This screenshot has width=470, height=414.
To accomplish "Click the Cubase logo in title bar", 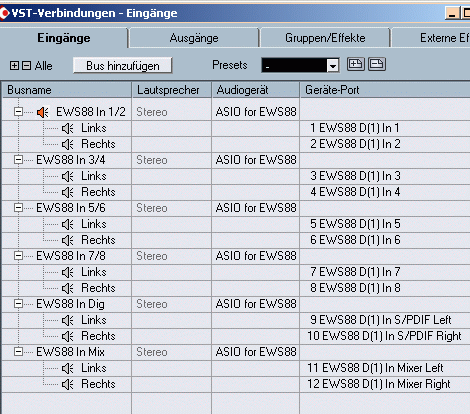I will (4, 13).
